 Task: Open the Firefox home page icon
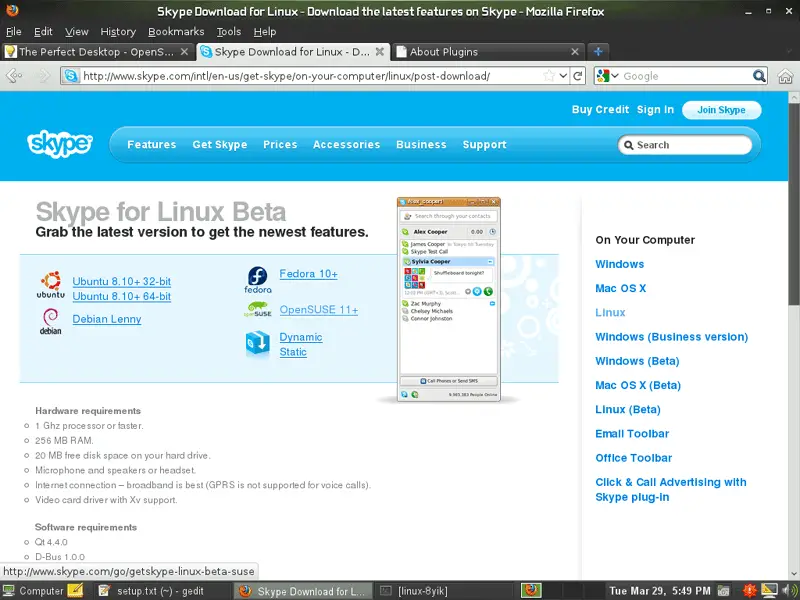coord(785,76)
